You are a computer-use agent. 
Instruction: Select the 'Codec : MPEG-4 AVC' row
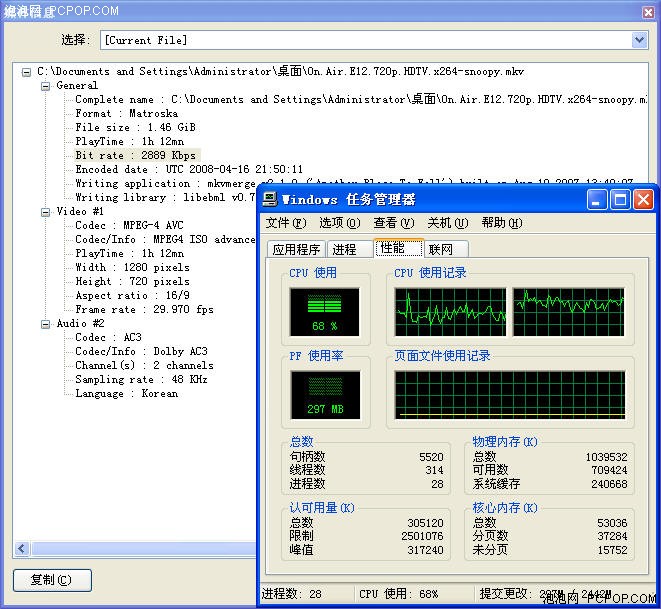coord(129,225)
